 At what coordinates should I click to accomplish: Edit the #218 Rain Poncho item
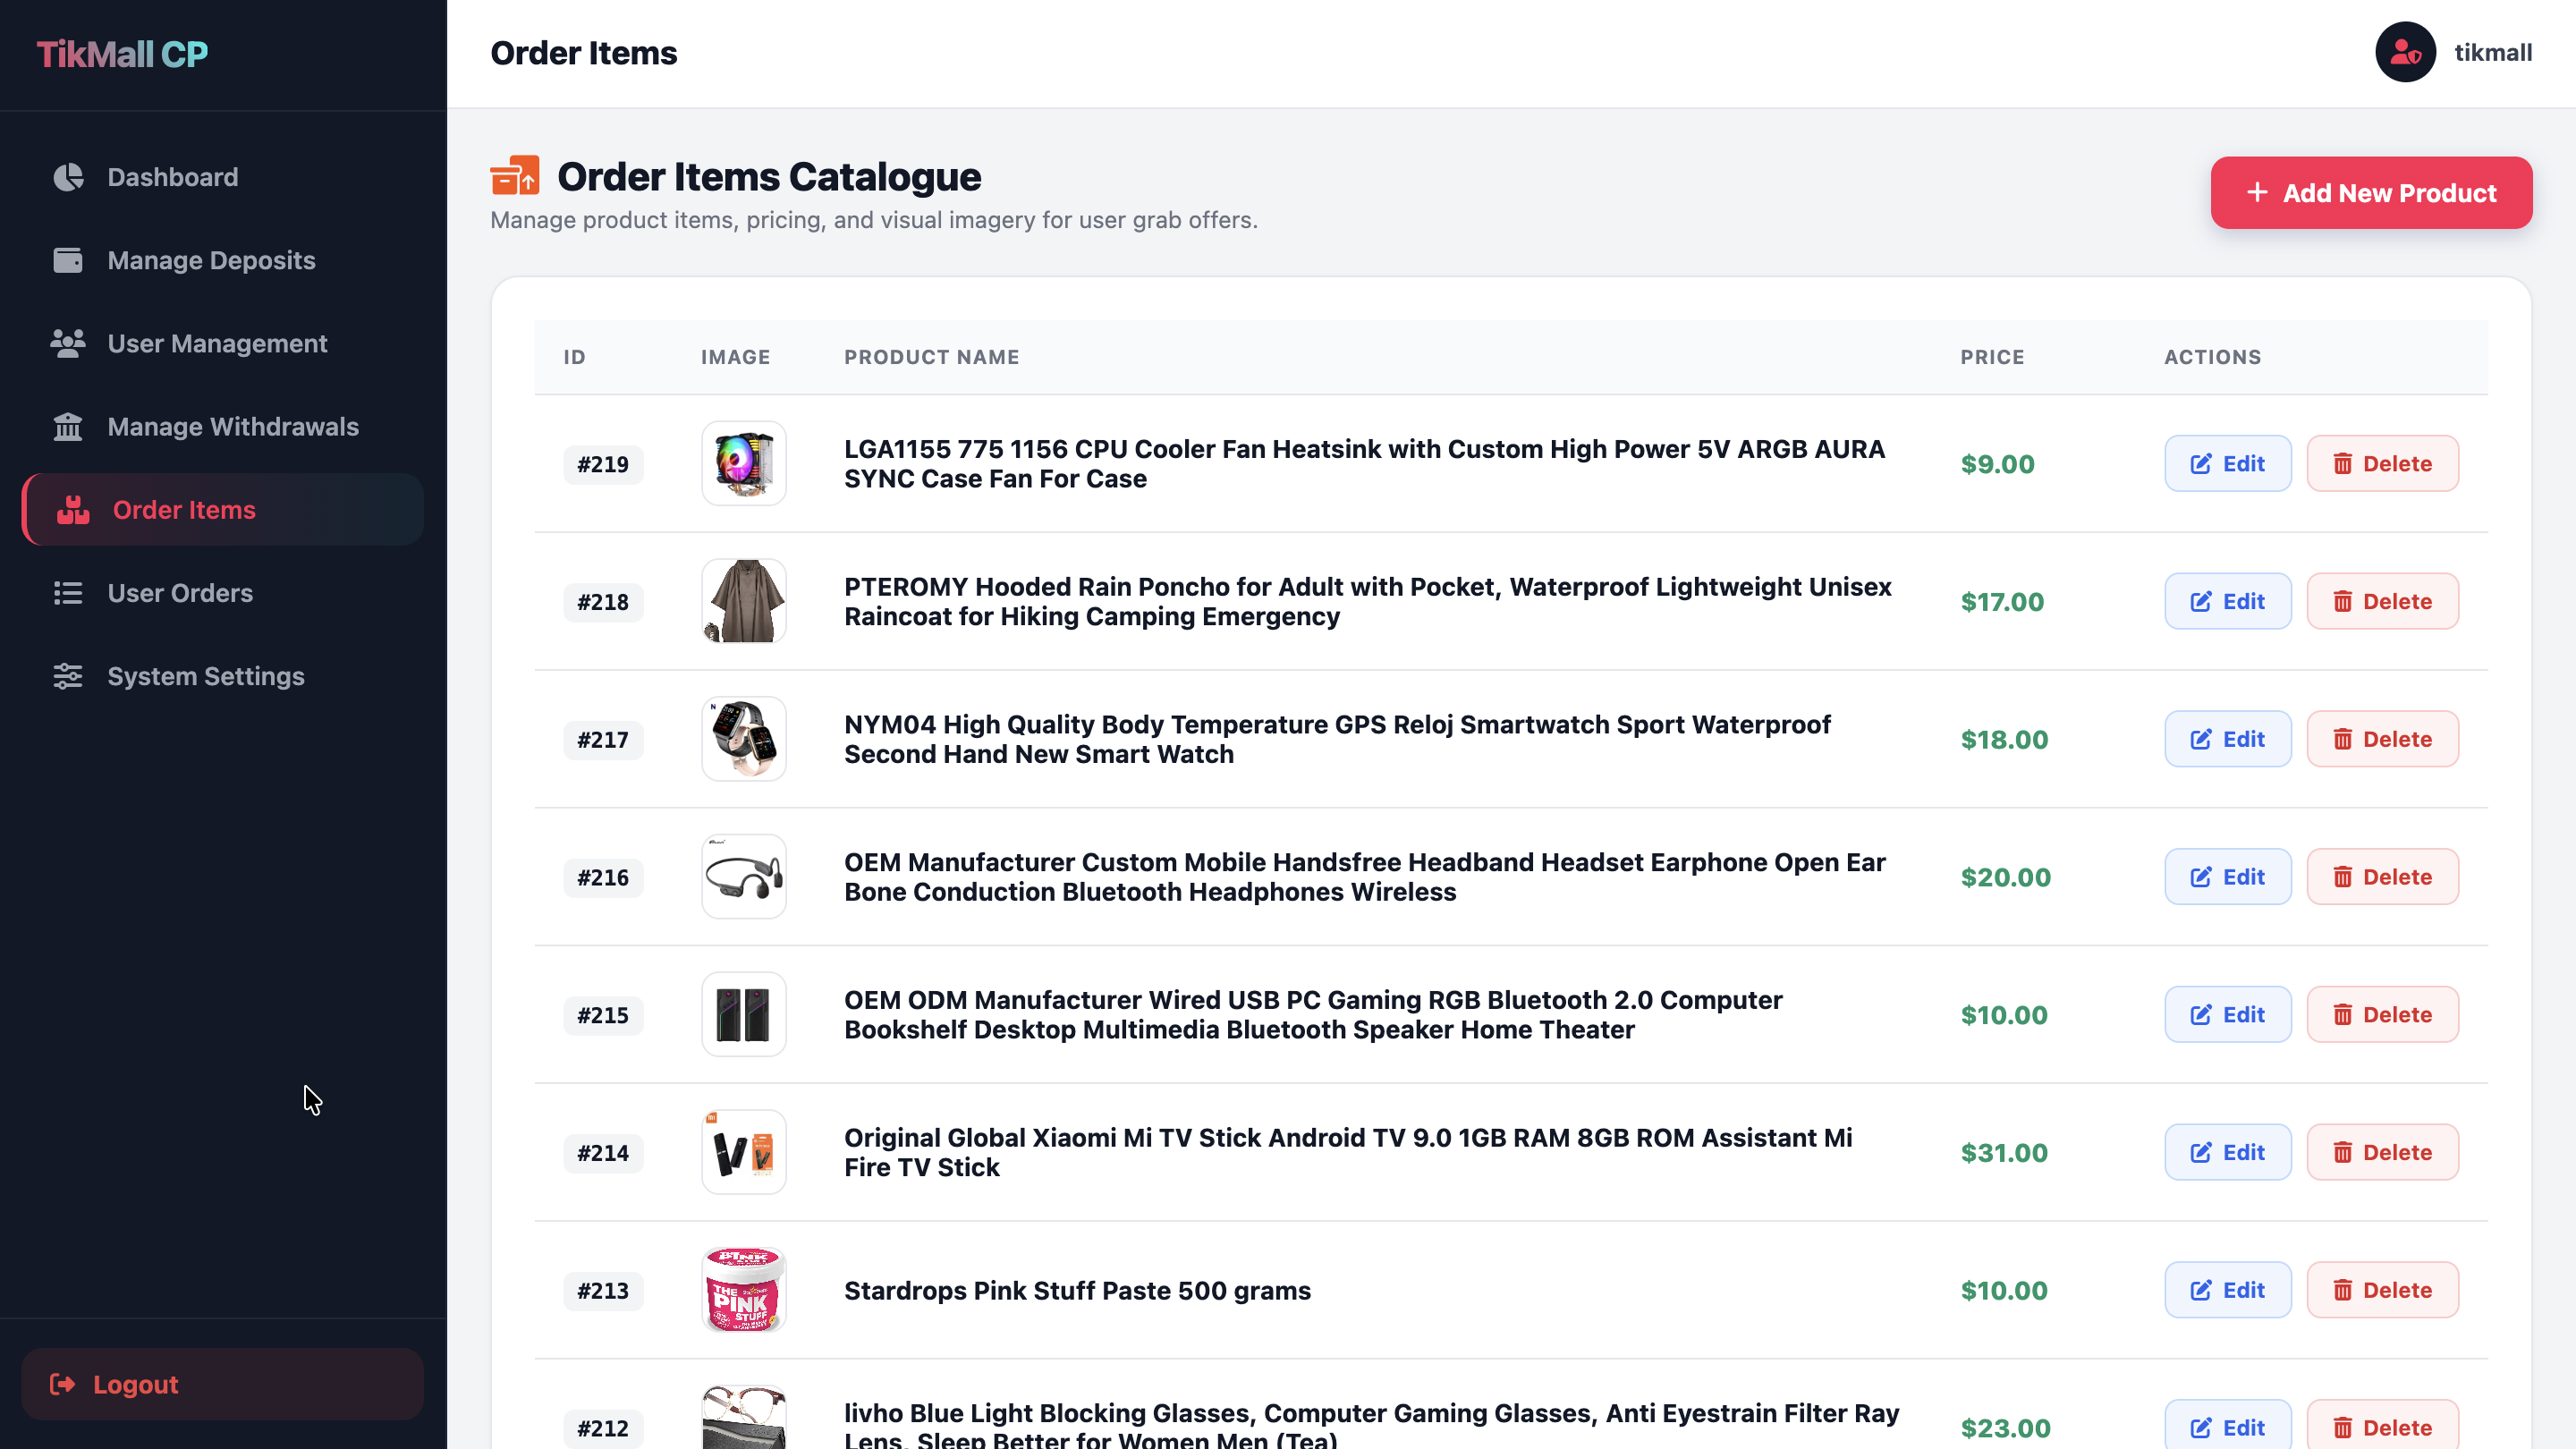[2228, 601]
